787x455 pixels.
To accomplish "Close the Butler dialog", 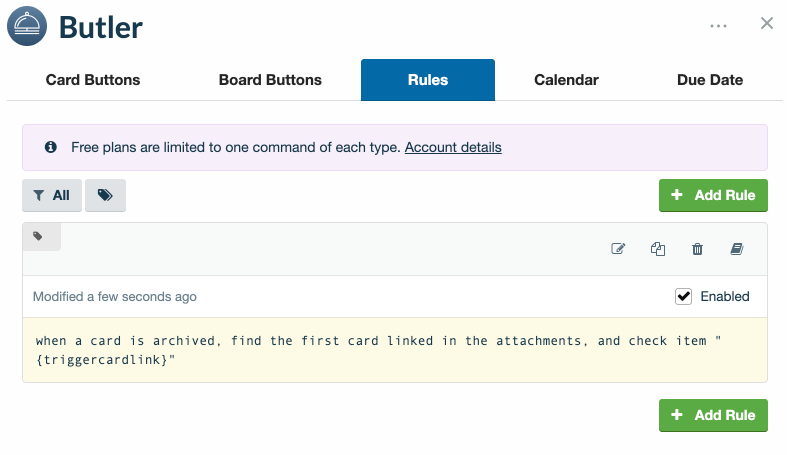I will tap(767, 24).
